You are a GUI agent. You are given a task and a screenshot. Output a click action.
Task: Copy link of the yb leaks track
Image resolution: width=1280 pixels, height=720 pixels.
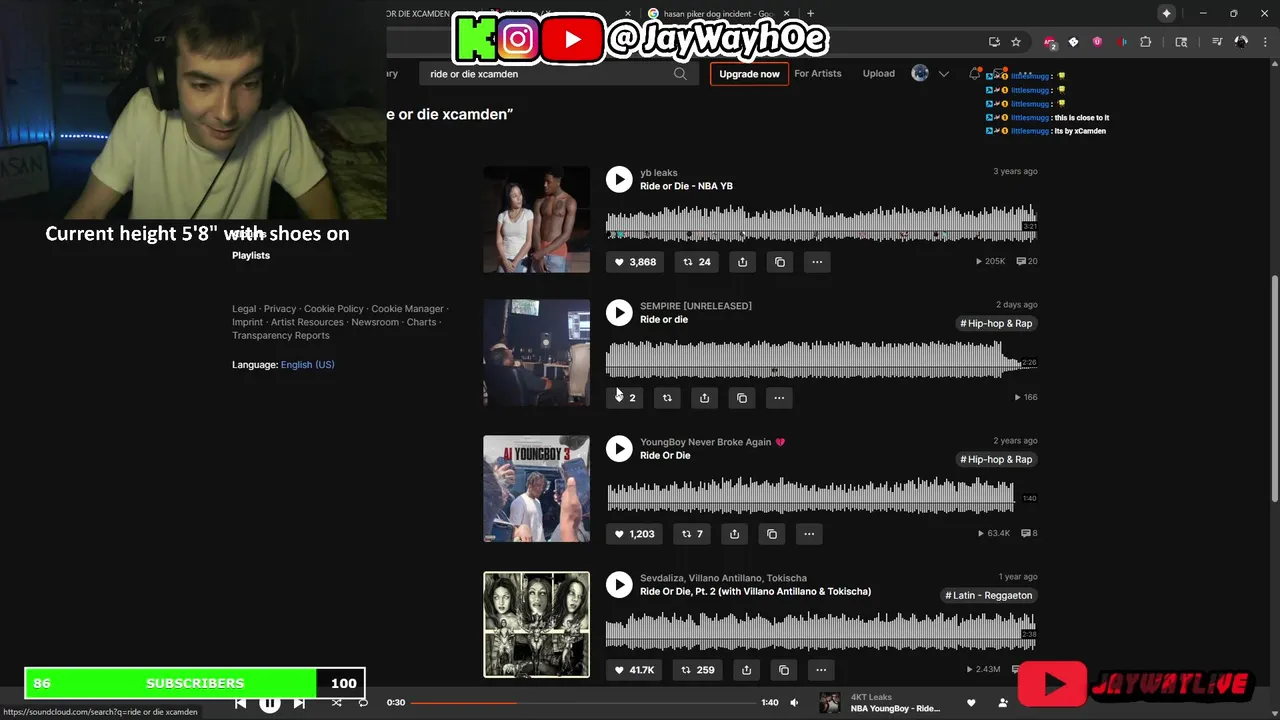780,262
